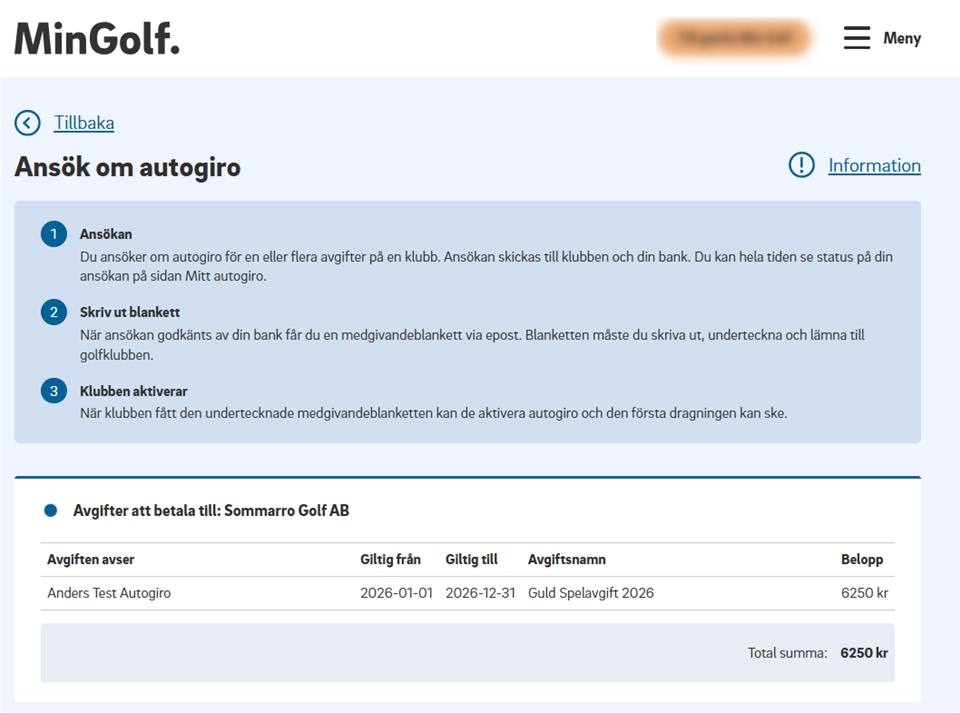Viewport: 960px width, 713px height.
Task: Open the Meny label
Action: (x=901, y=38)
